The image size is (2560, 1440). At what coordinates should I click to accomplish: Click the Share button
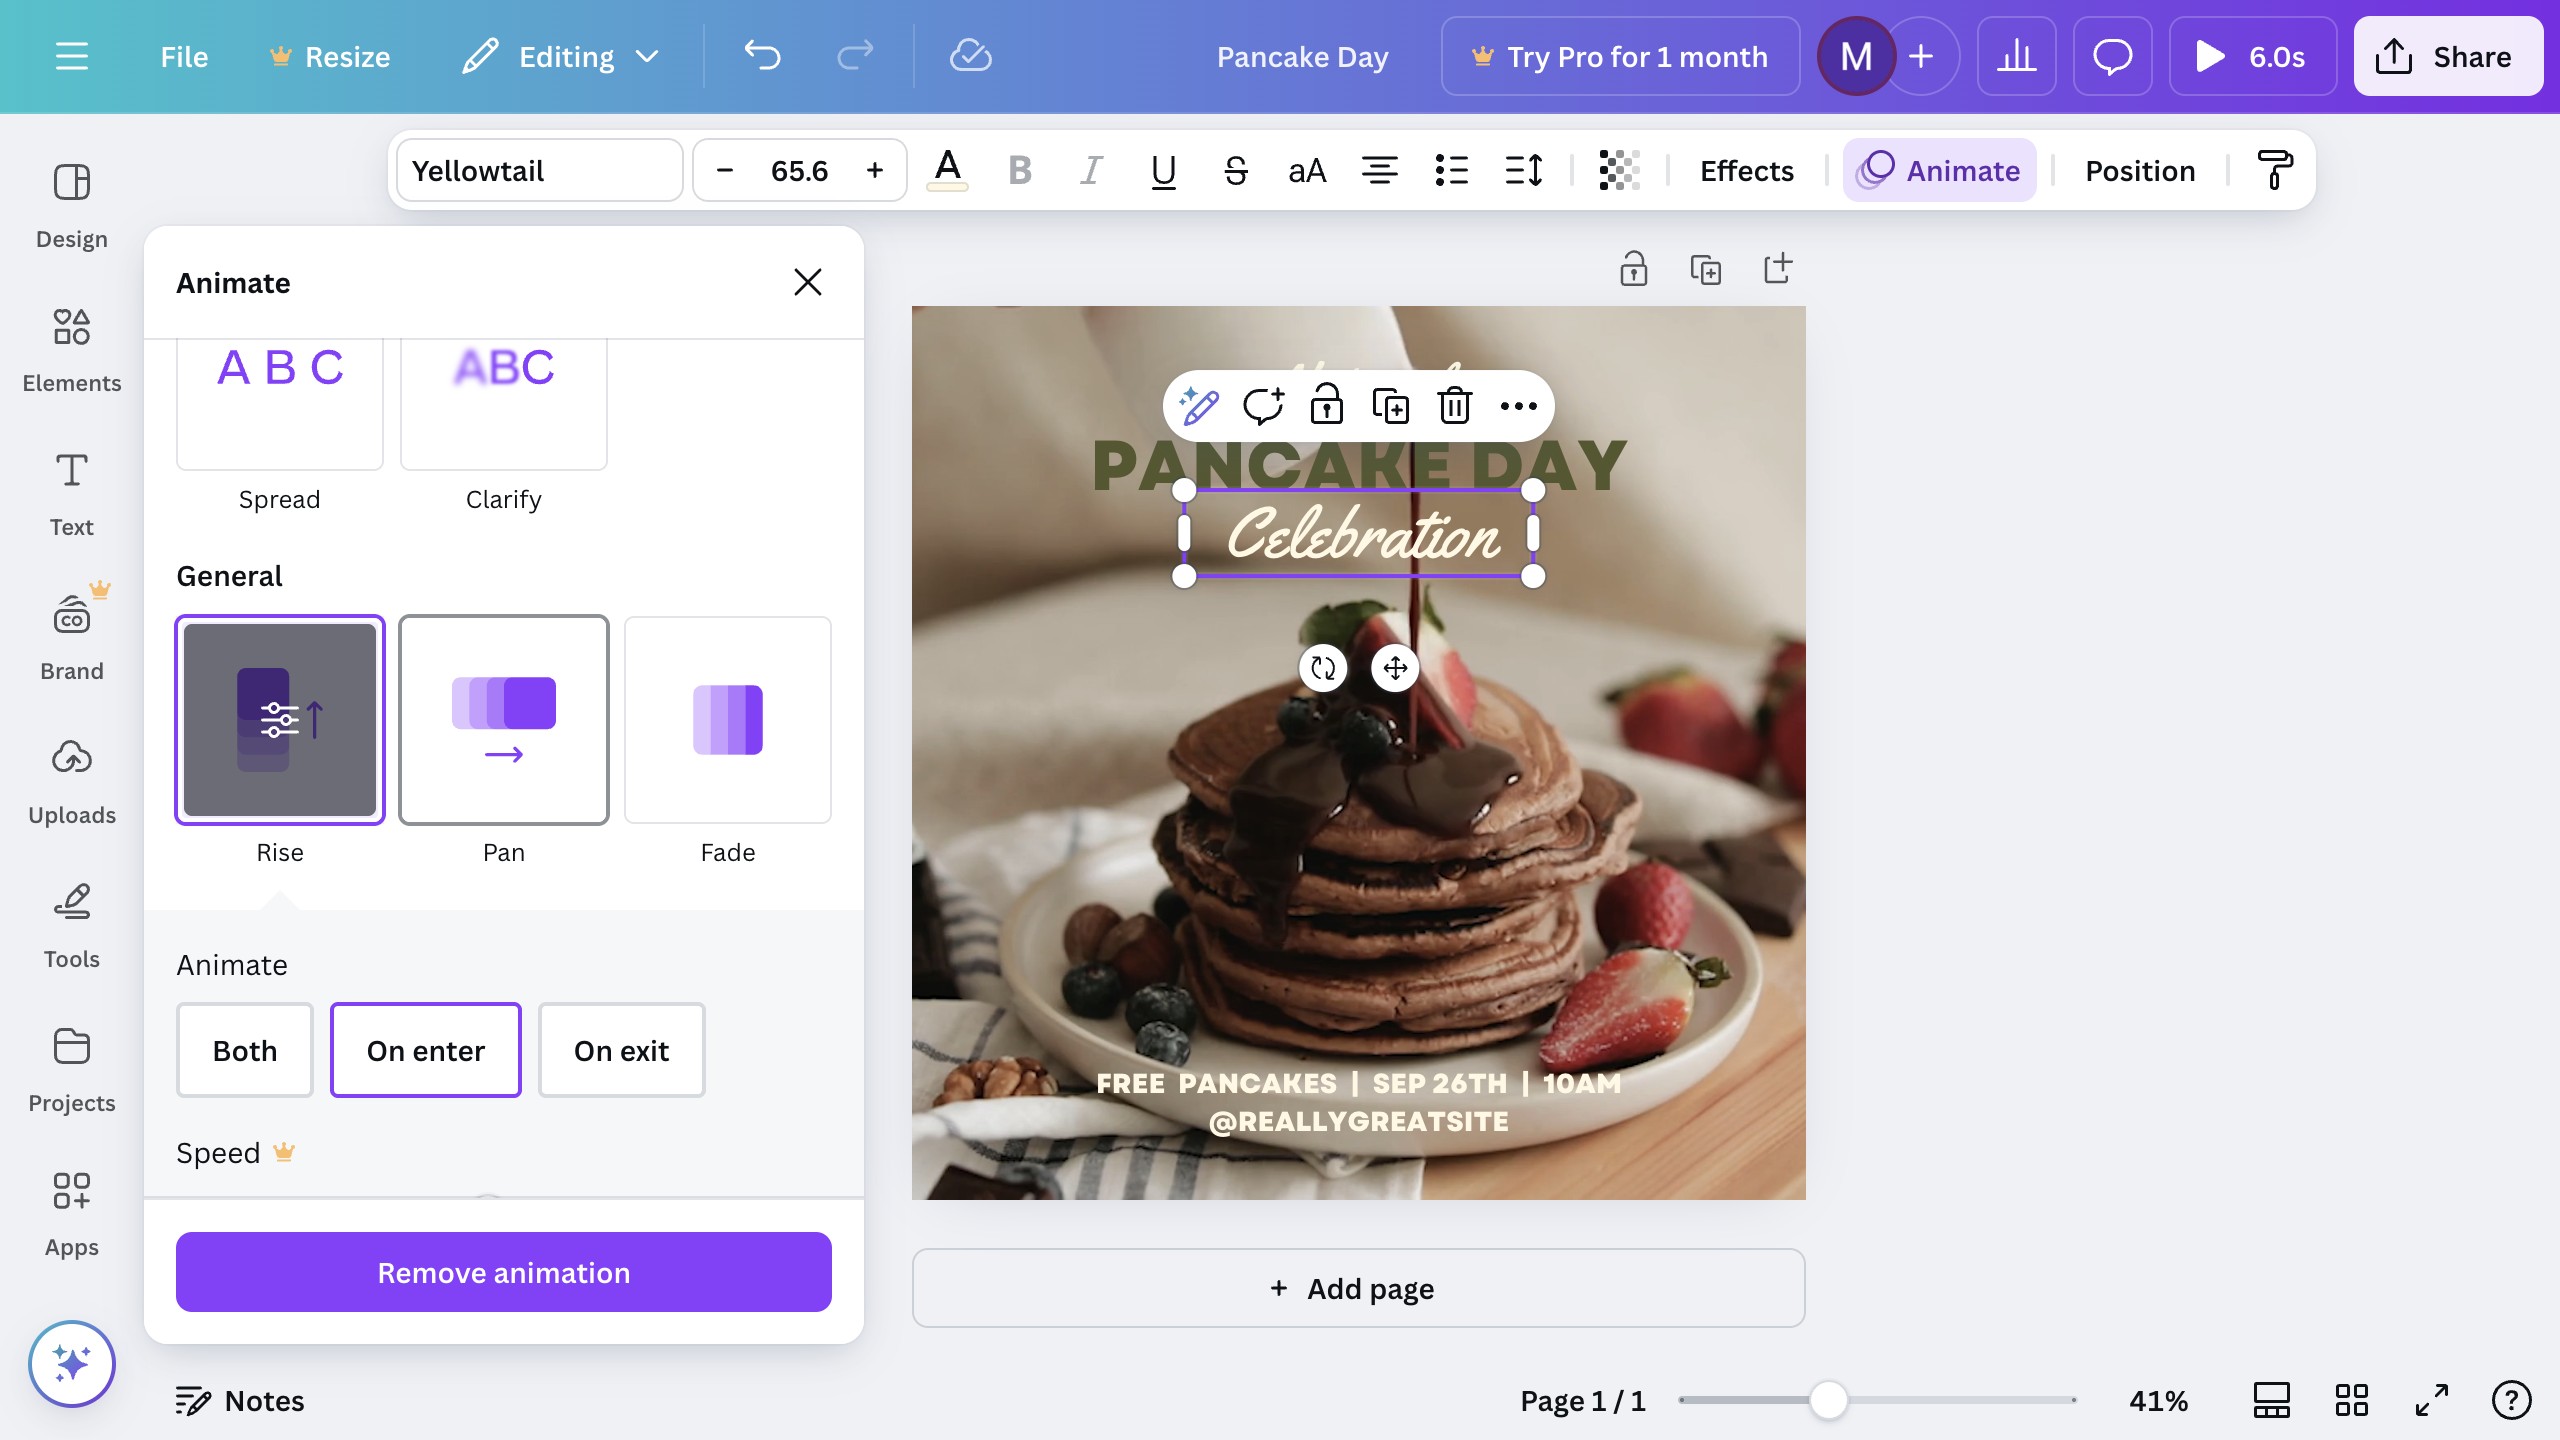2448,57
